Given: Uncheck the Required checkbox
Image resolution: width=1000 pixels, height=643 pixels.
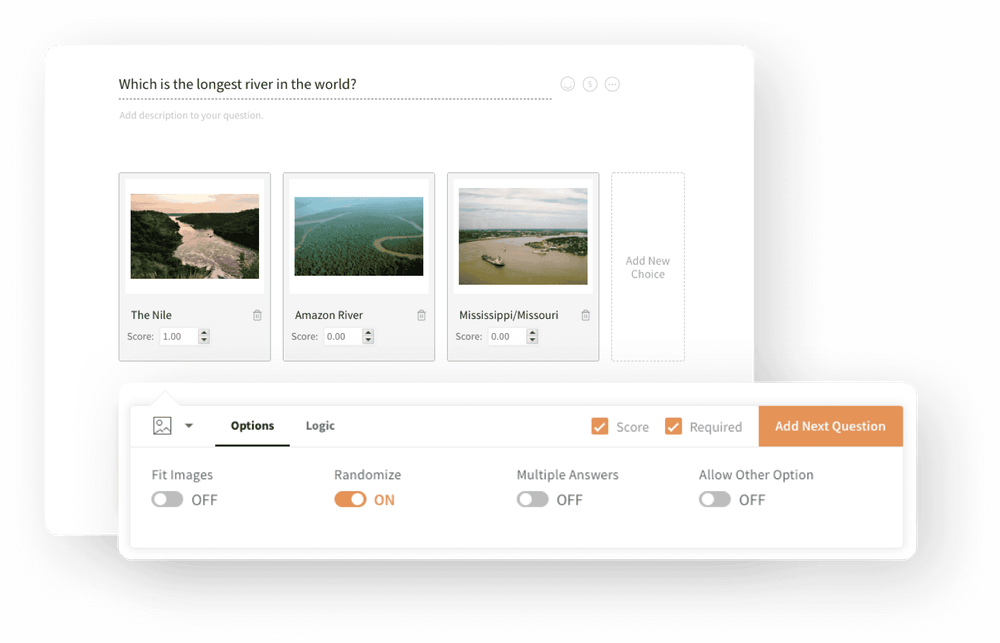Looking at the screenshot, I should point(673,426).
